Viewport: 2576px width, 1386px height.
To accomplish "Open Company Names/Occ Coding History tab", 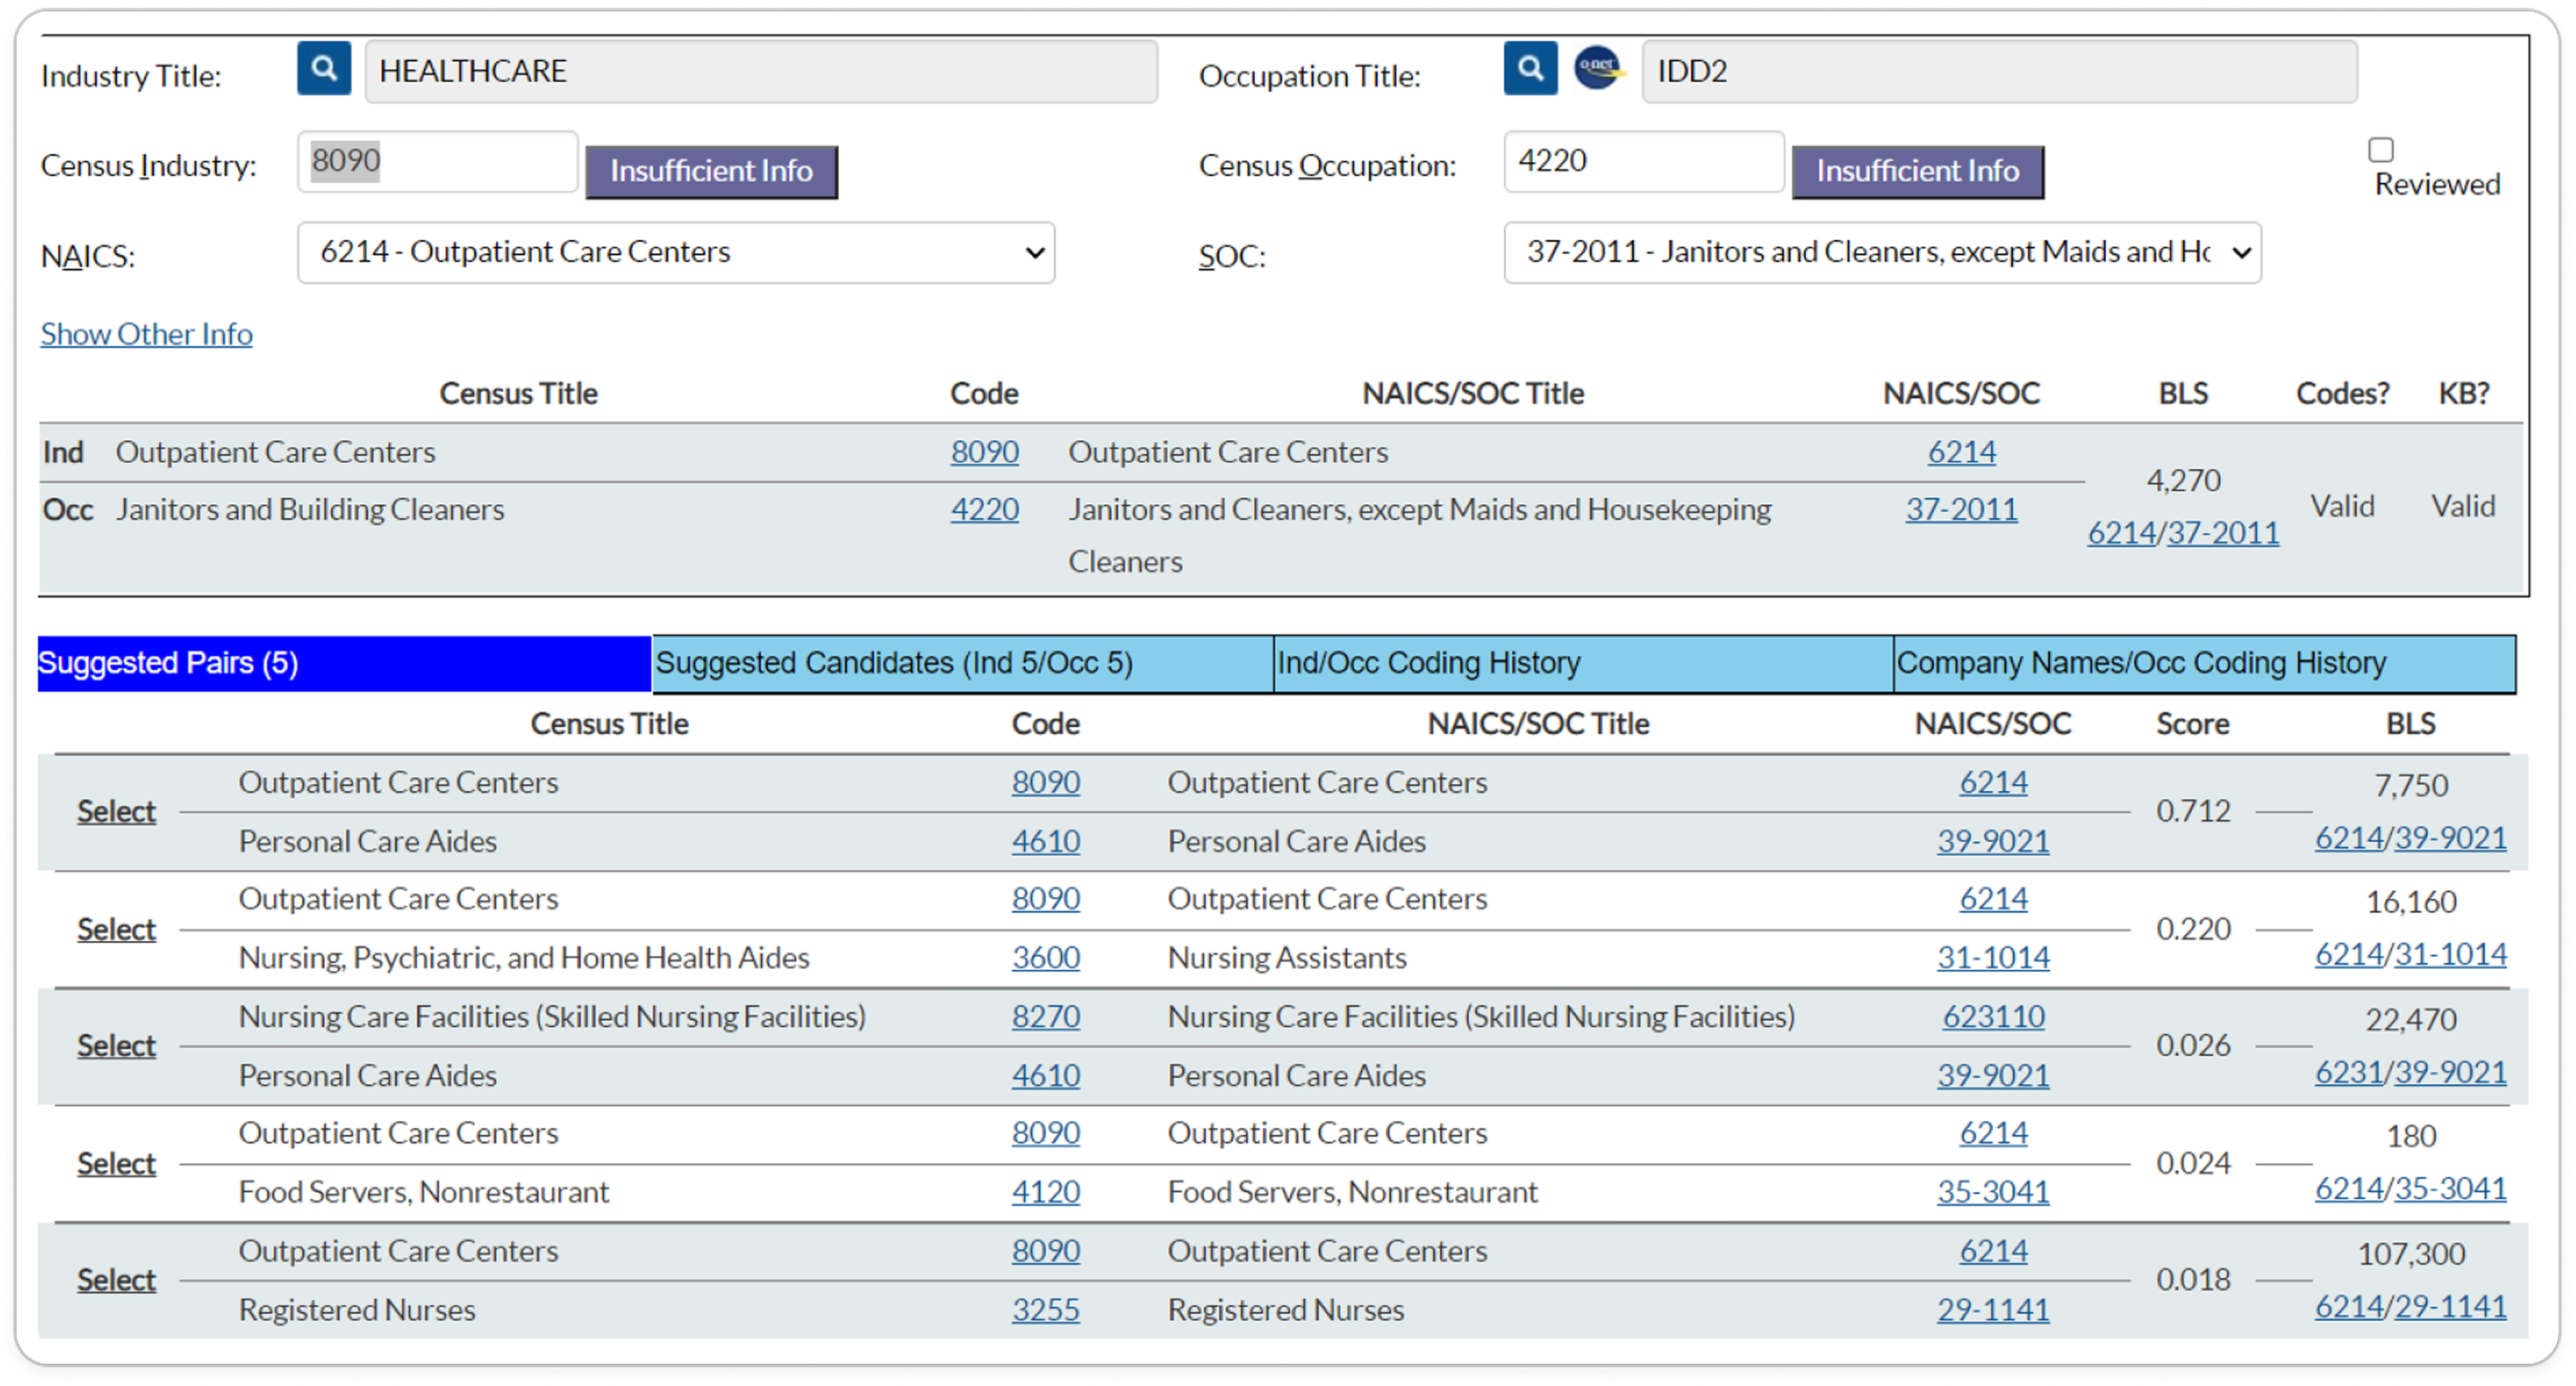I will click(x=2204, y=663).
